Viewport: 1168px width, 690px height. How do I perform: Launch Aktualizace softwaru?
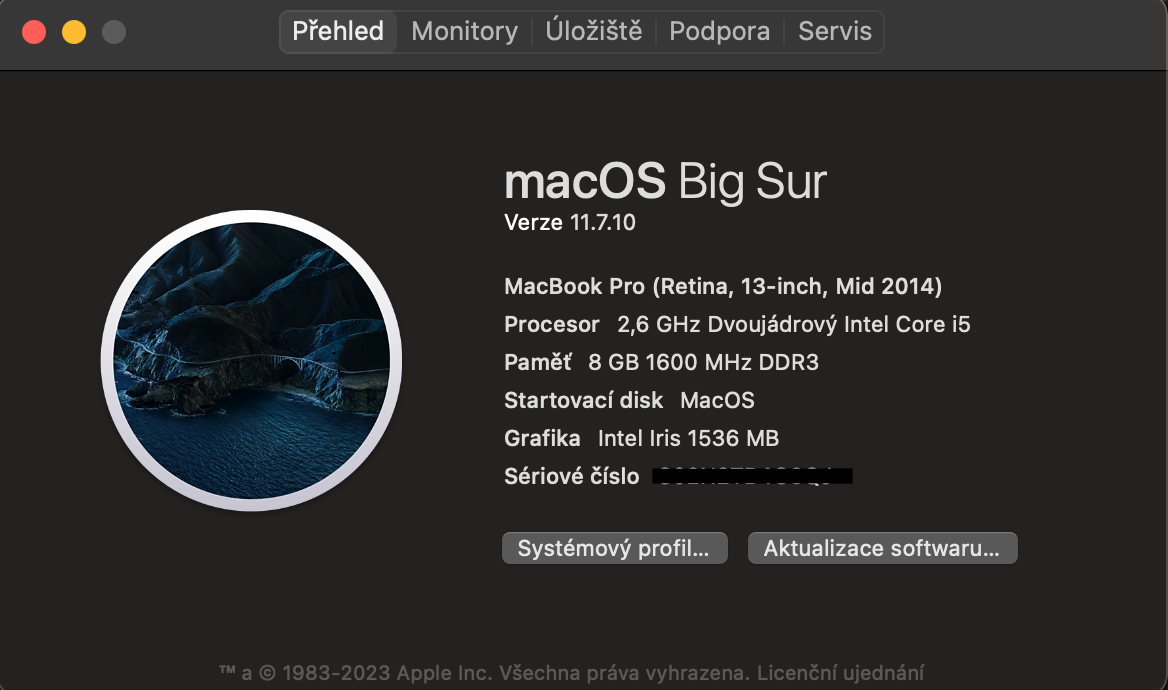[882, 547]
